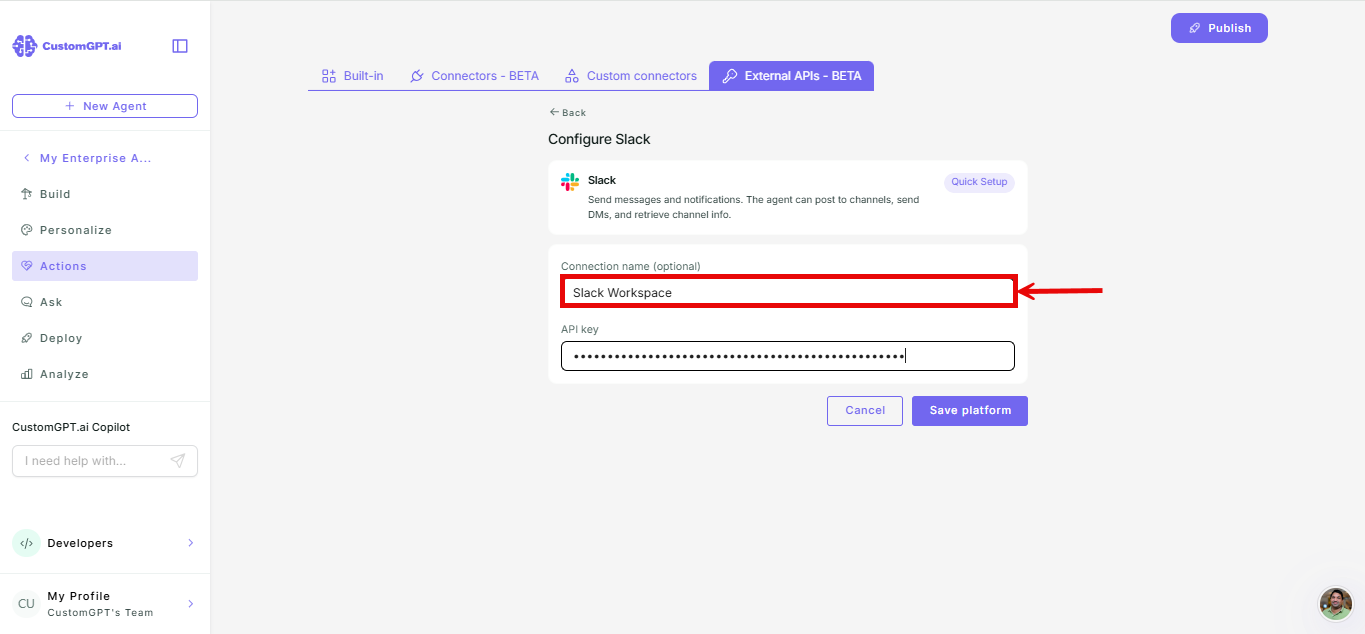Open the Build section
The width and height of the screenshot is (1365, 634).
pos(105,194)
